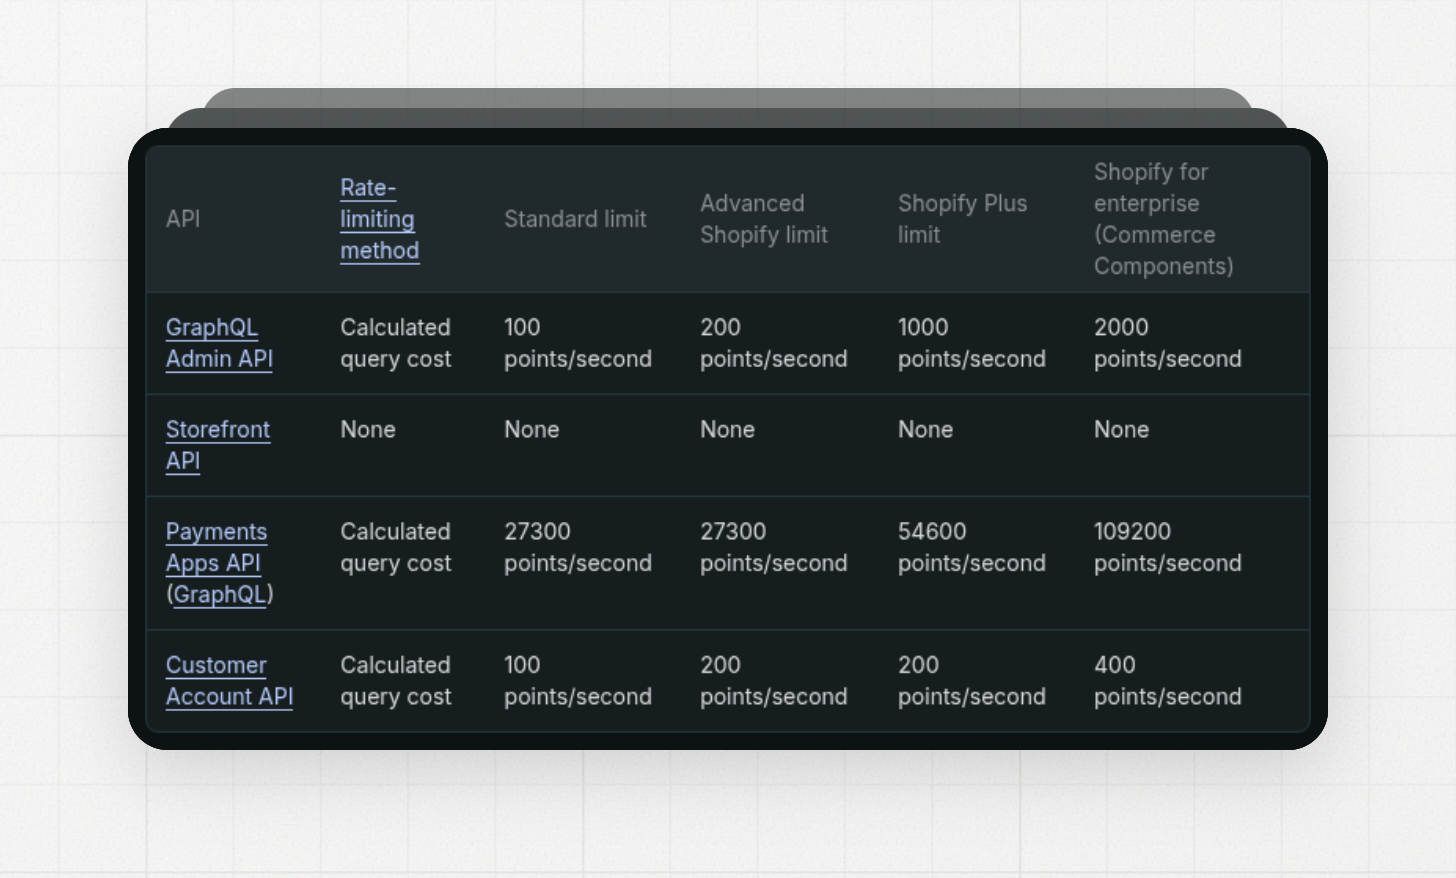Screen dimensions: 1456x878
Task: Click the API column header
Action: pyautogui.click(x=183, y=219)
